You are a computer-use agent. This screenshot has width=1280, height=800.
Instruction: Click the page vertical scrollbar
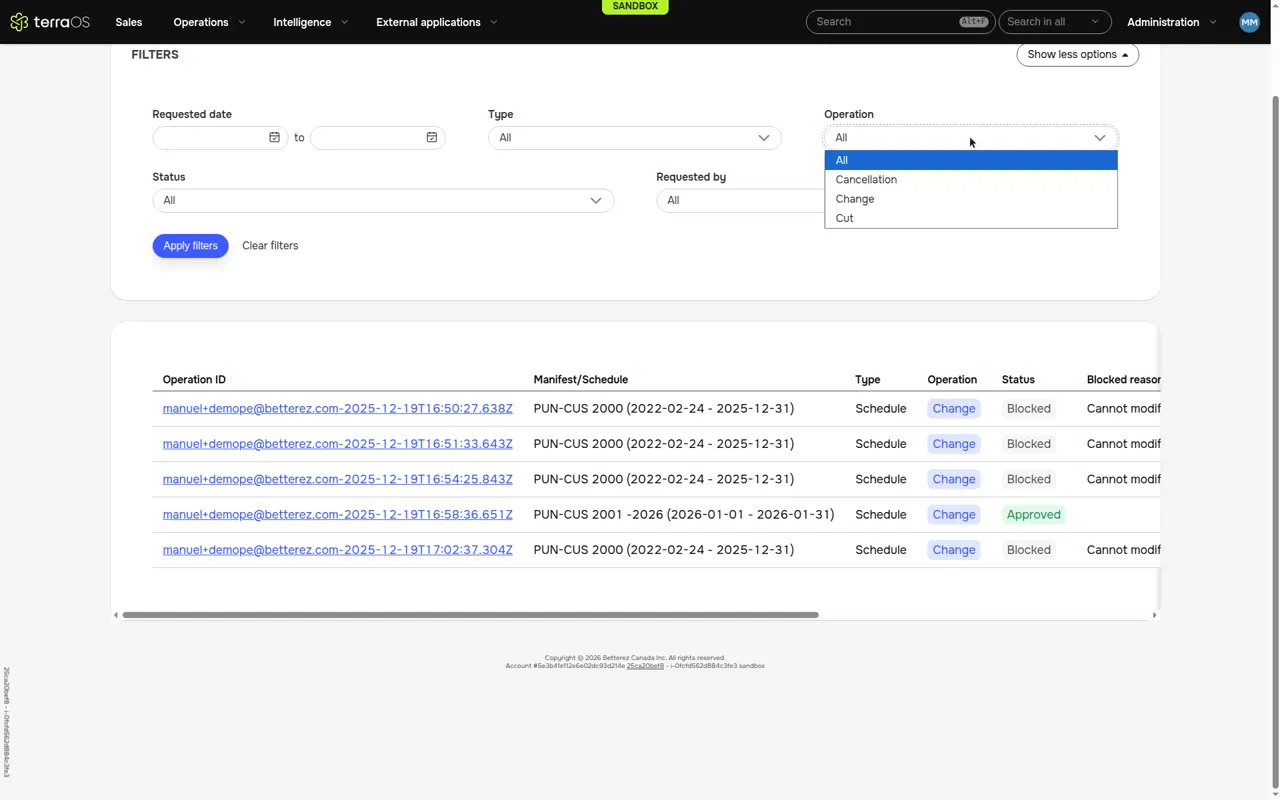[1275, 441]
